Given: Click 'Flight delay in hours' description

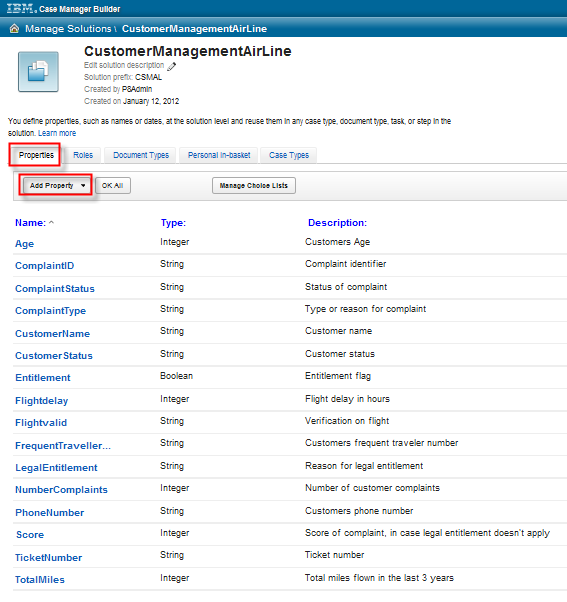Looking at the screenshot, I should (347, 399).
